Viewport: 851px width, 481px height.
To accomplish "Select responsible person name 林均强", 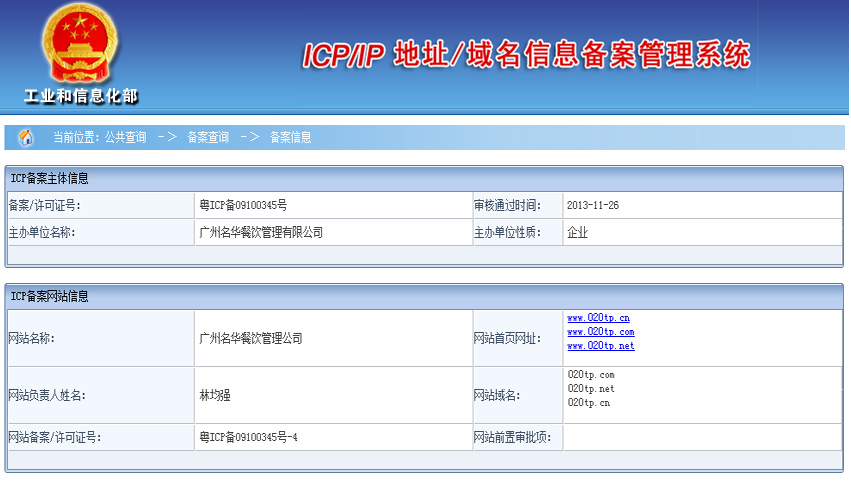I will (x=214, y=395).
